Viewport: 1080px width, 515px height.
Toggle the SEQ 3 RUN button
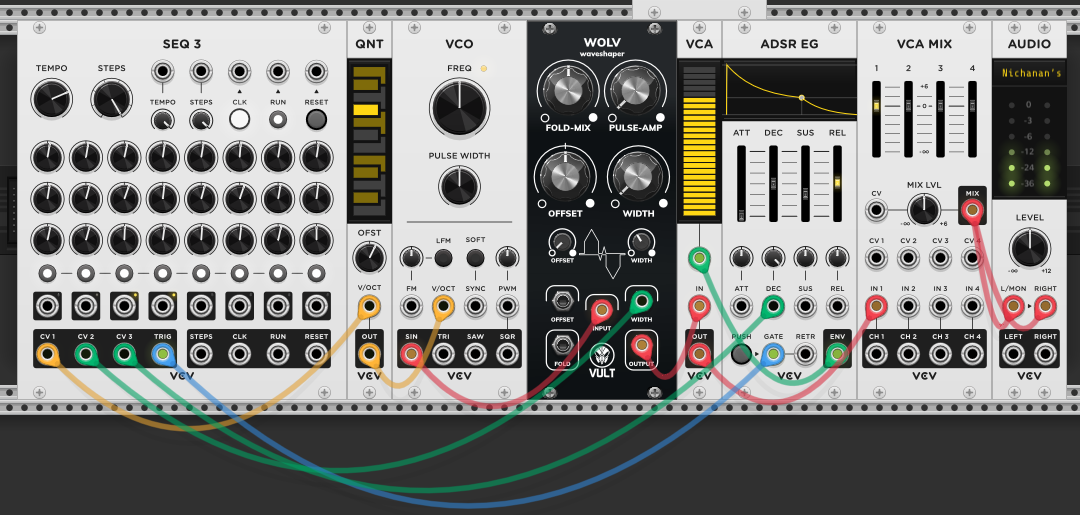[x=278, y=120]
